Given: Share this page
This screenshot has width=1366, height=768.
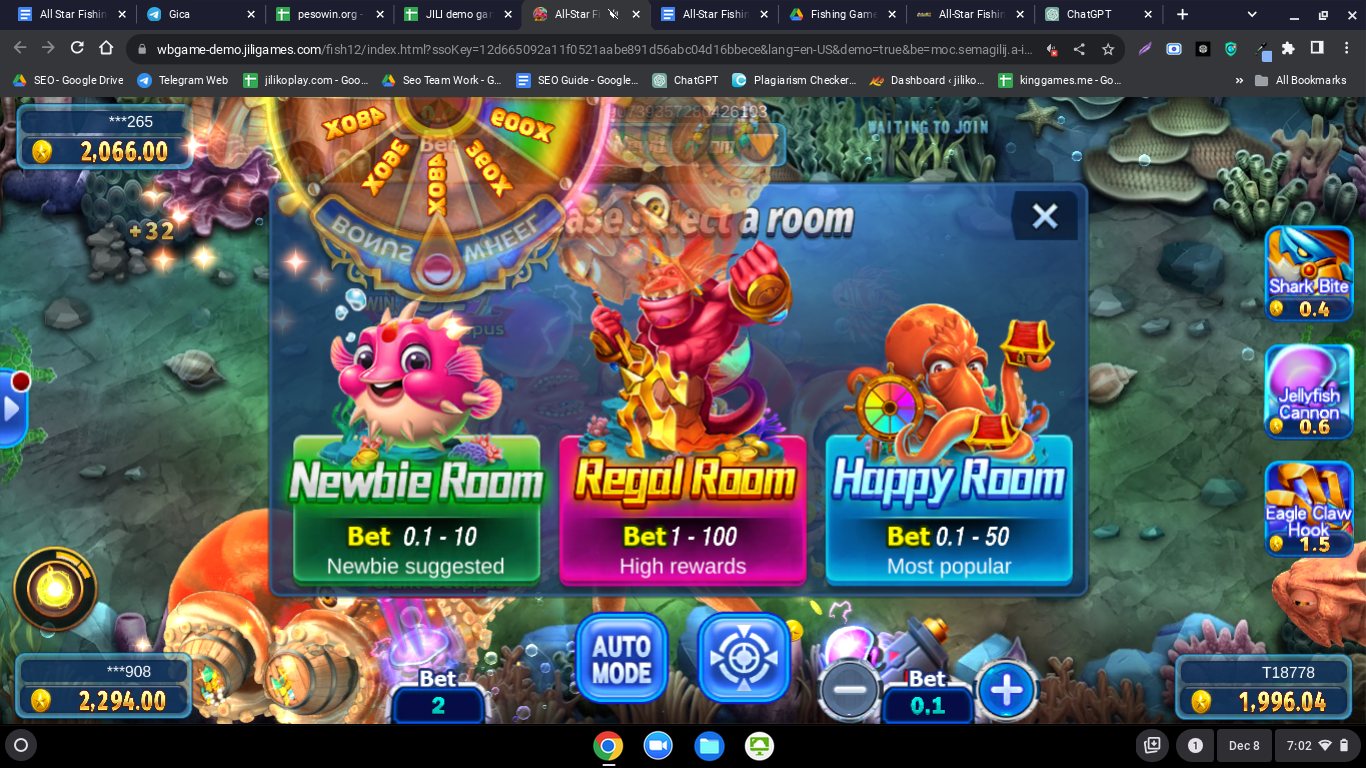Looking at the screenshot, I should (1079, 49).
